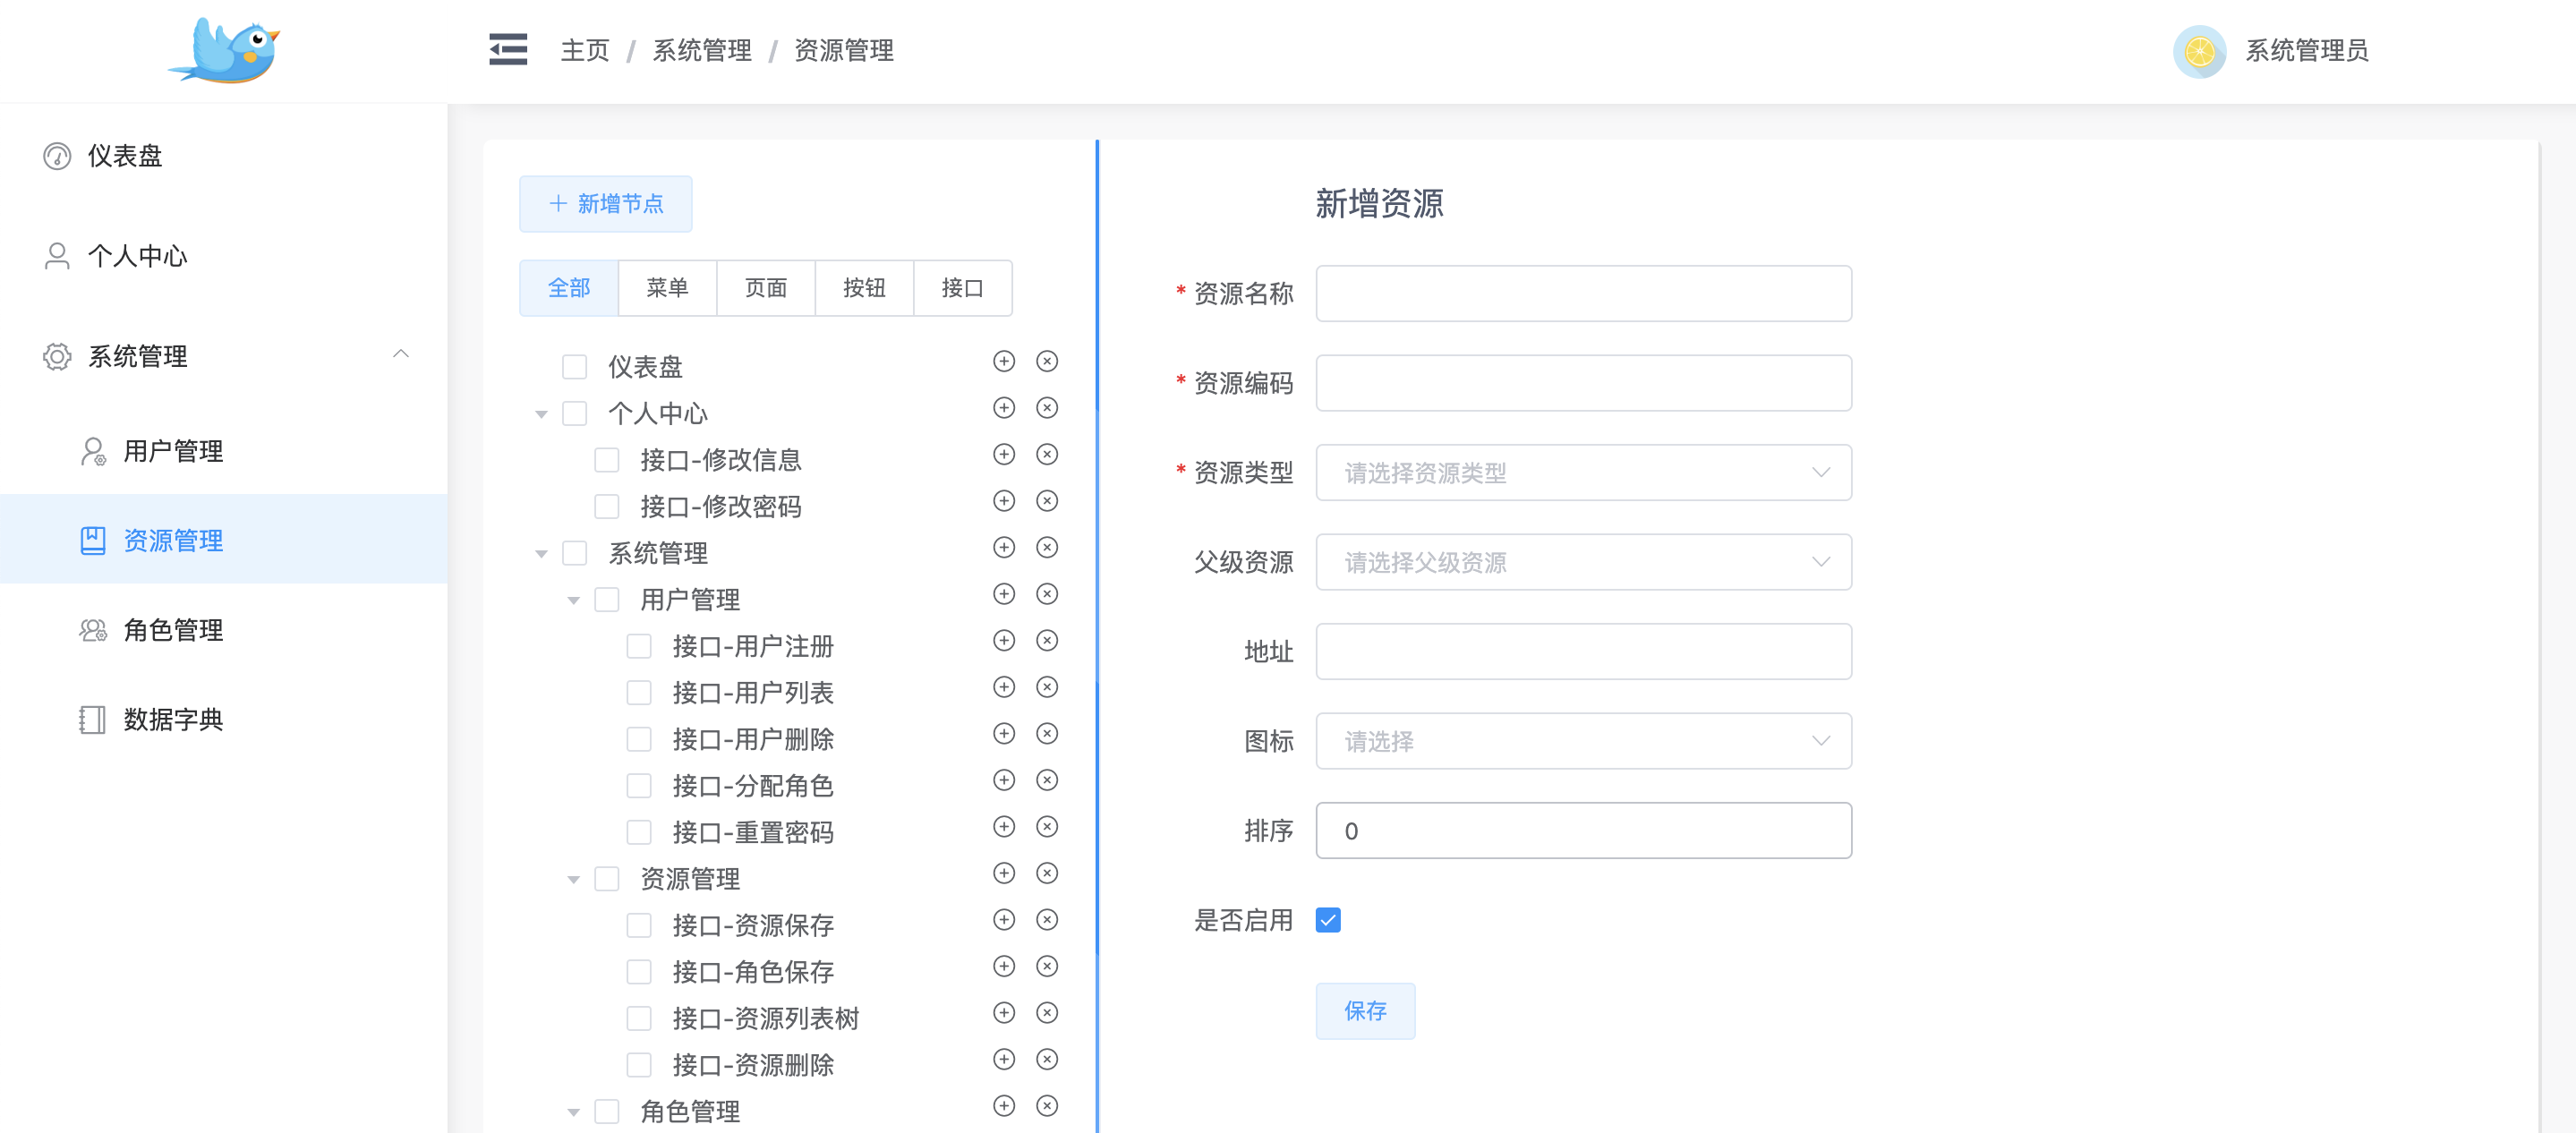Click the system administrator avatar icon
Screen dimensions: 2576x1133
(x=2198, y=51)
